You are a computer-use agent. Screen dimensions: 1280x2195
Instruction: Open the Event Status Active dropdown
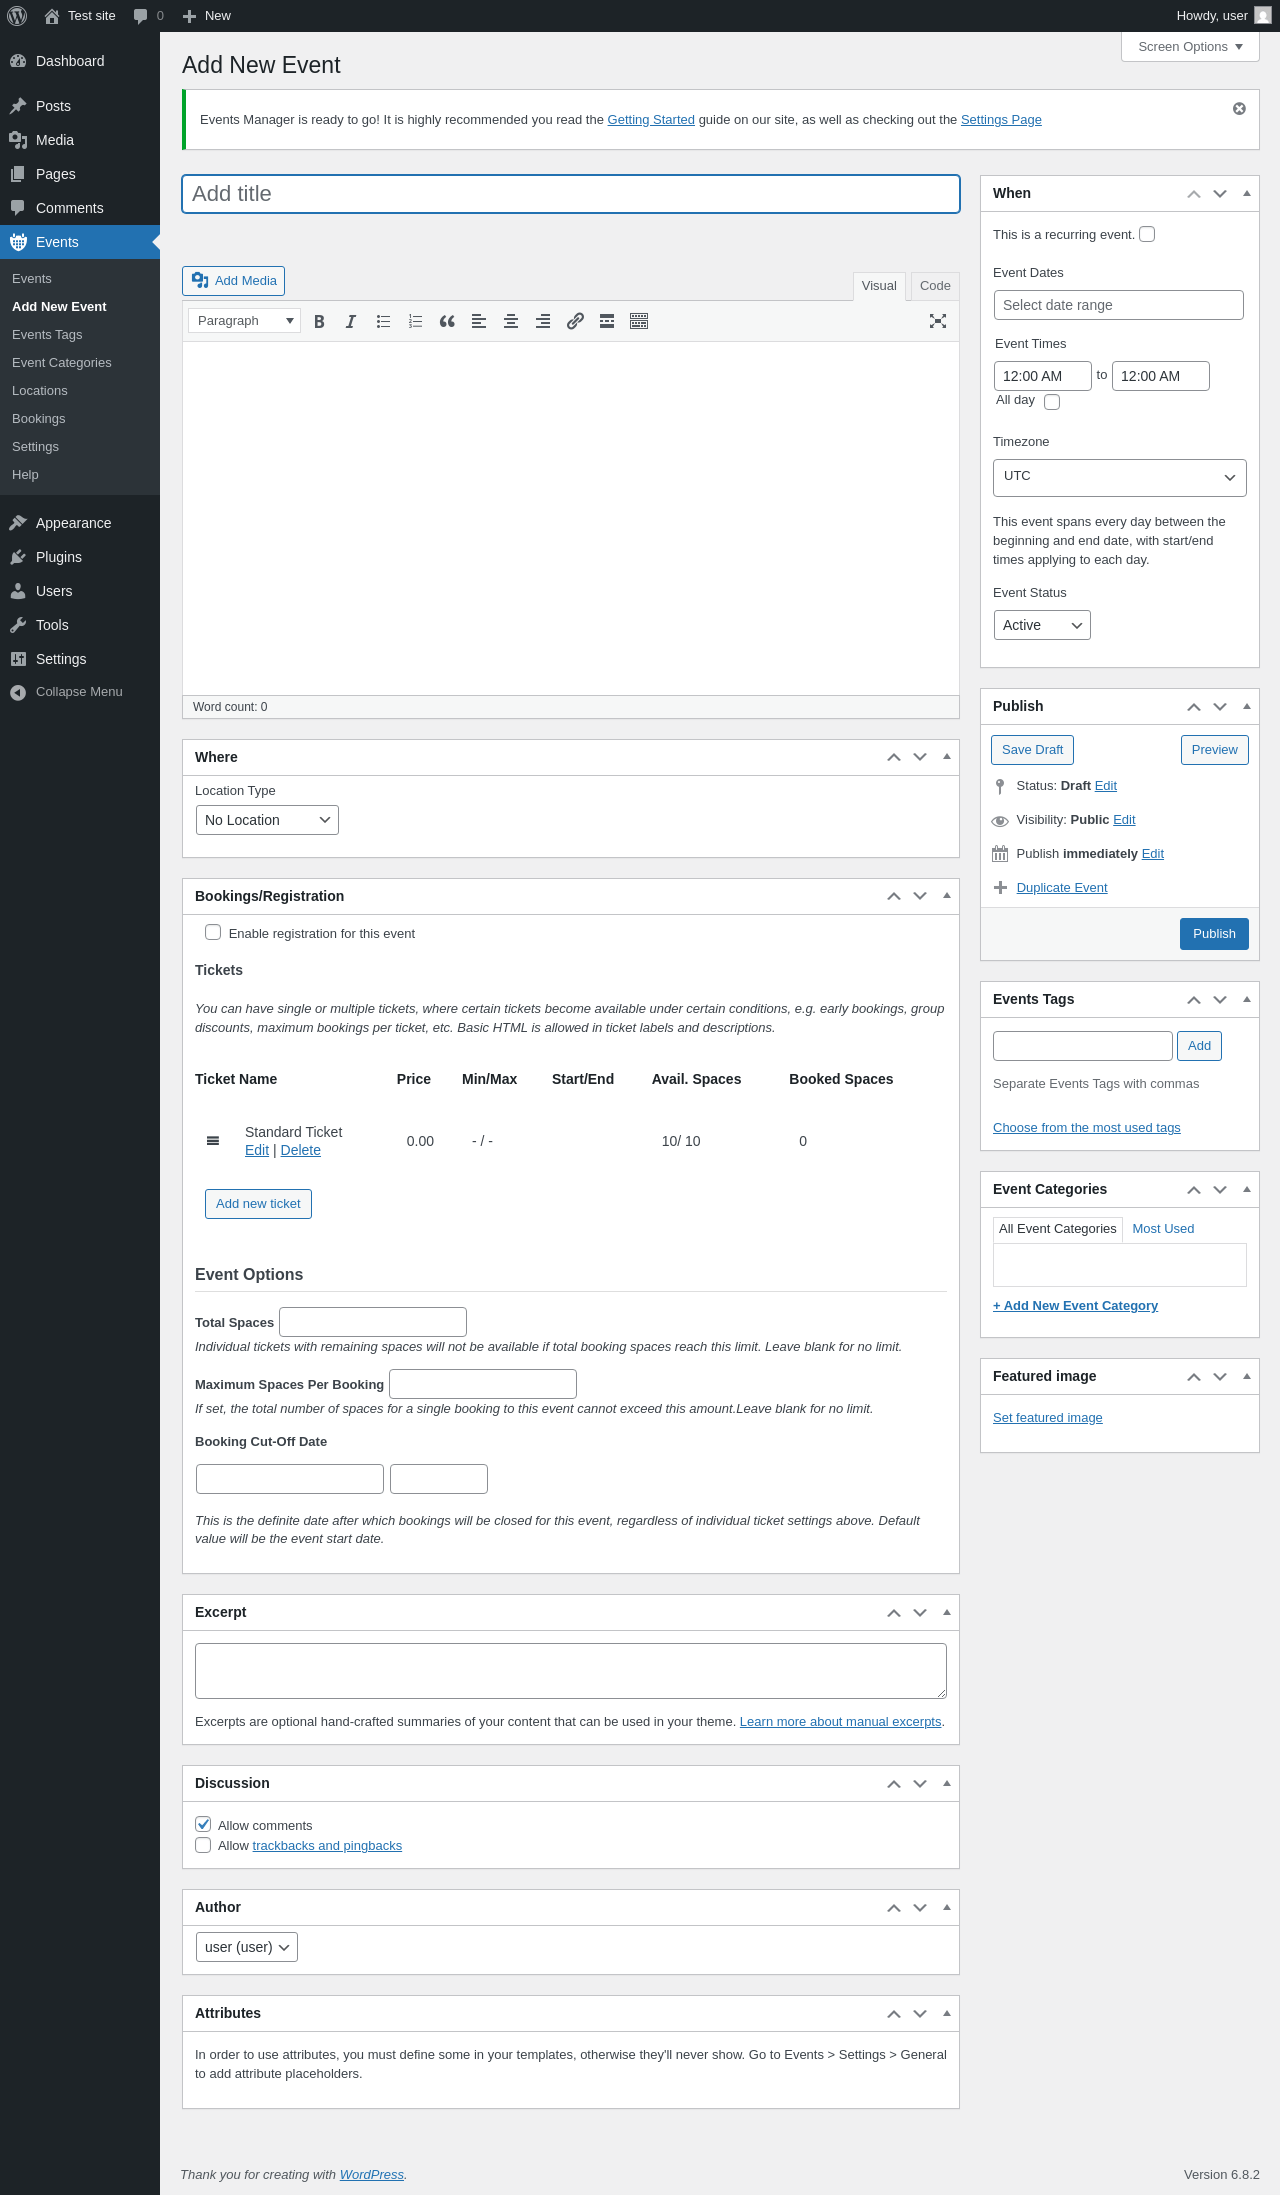1042,625
